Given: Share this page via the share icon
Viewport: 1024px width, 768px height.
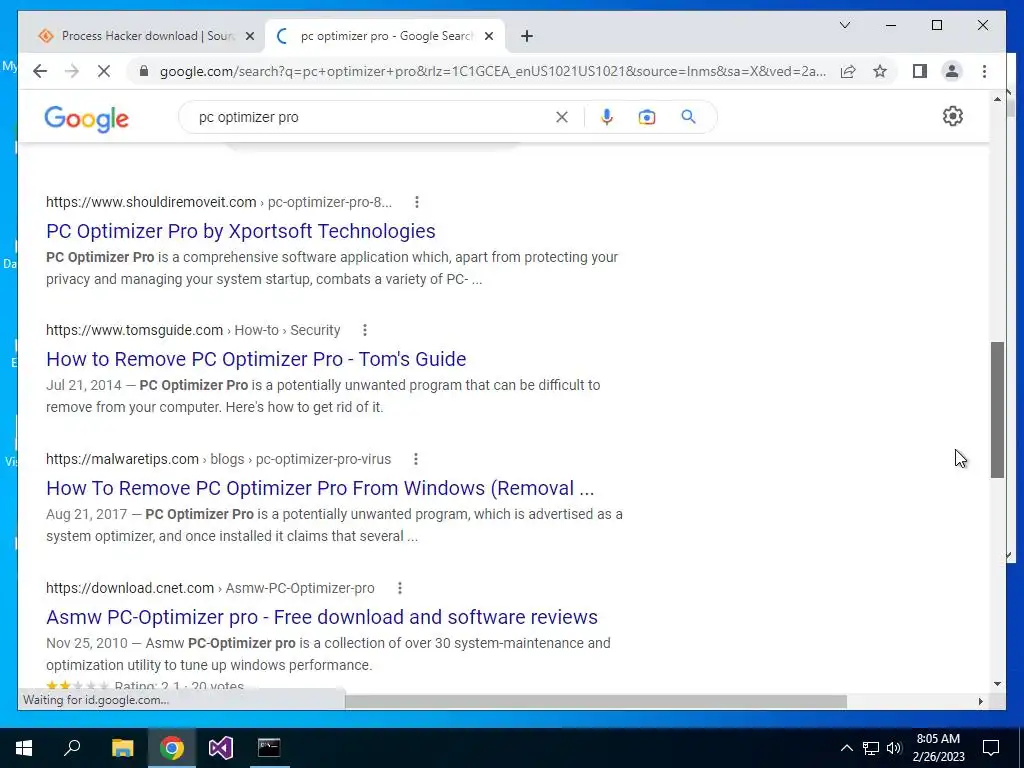Looking at the screenshot, I should (x=848, y=71).
